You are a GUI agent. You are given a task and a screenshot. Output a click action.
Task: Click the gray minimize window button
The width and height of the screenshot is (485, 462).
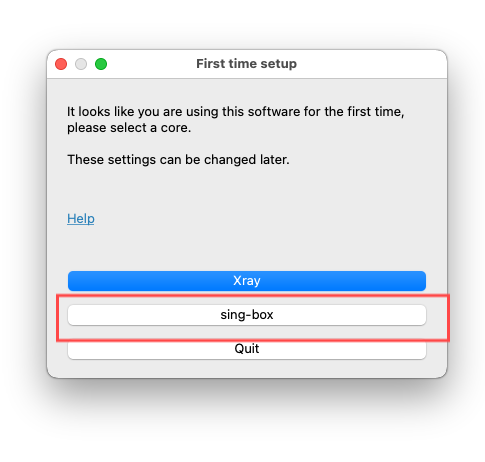pos(81,64)
